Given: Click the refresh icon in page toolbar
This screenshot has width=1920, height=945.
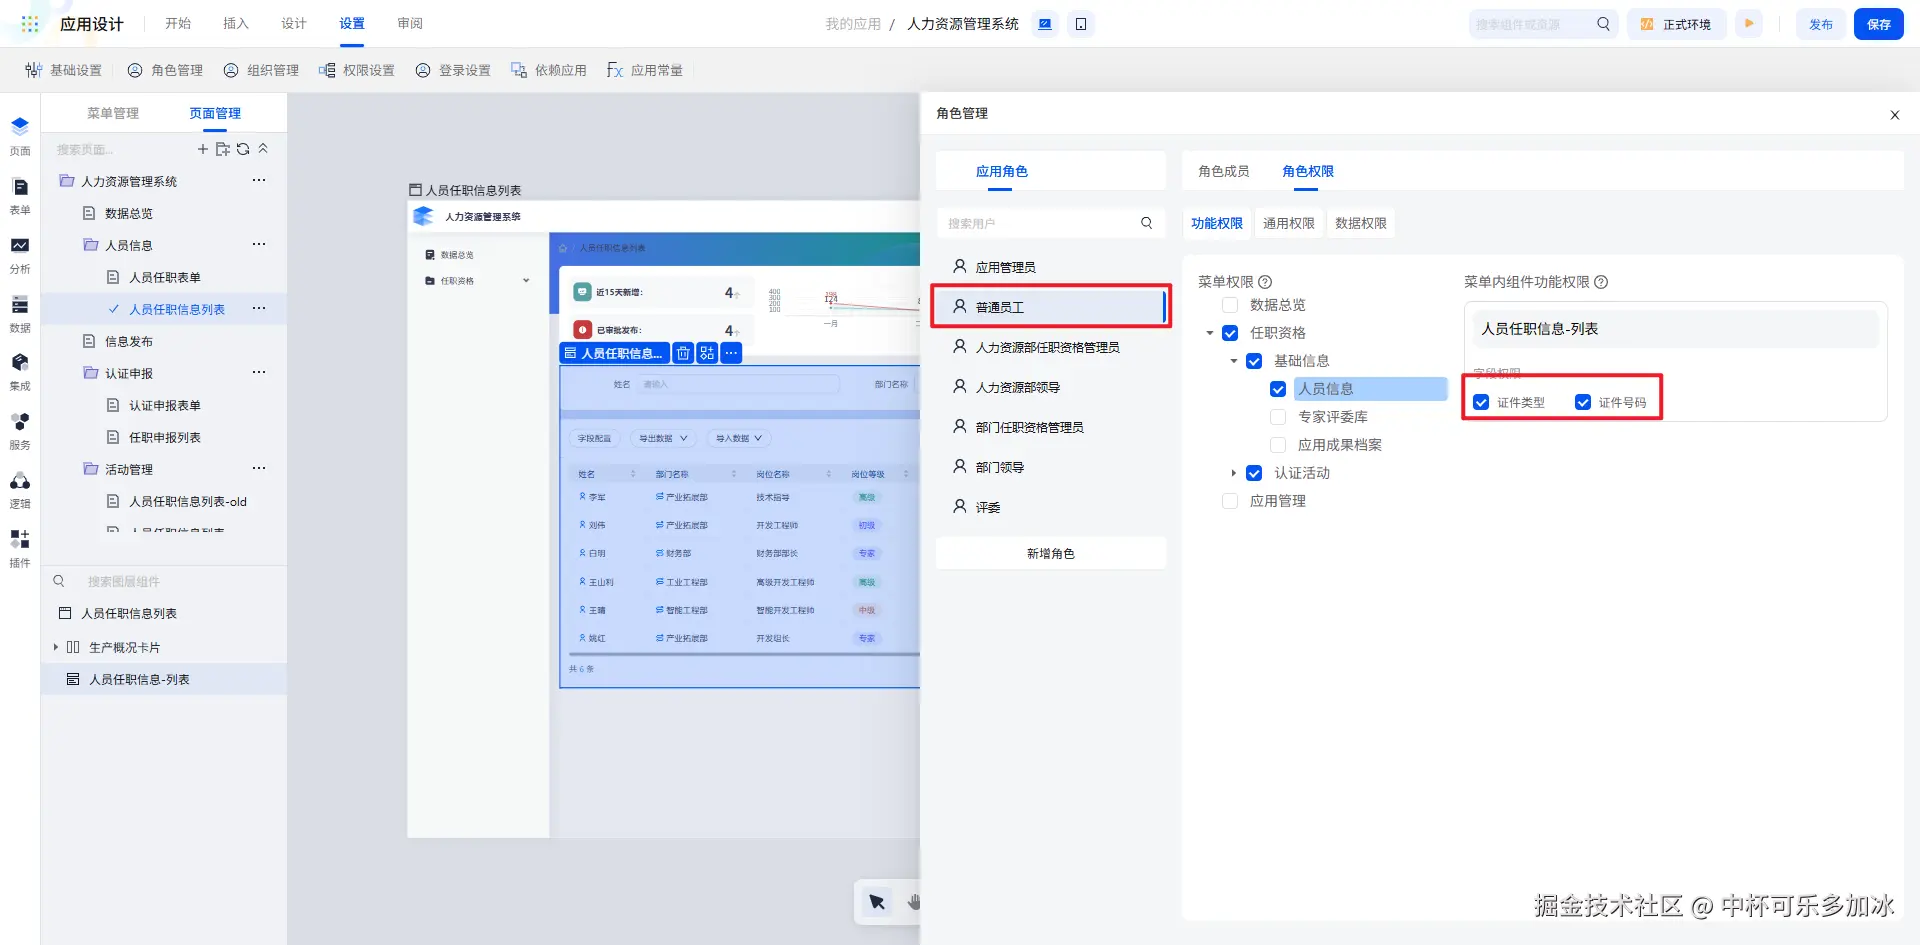Looking at the screenshot, I should click(x=243, y=149).
